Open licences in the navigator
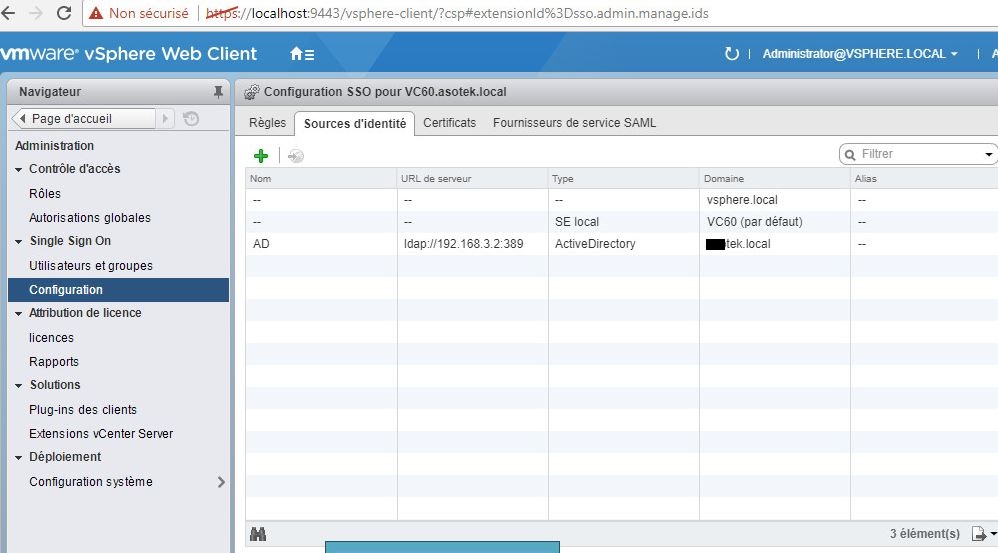This screenshot has height=553, width=998. point(51,338)
